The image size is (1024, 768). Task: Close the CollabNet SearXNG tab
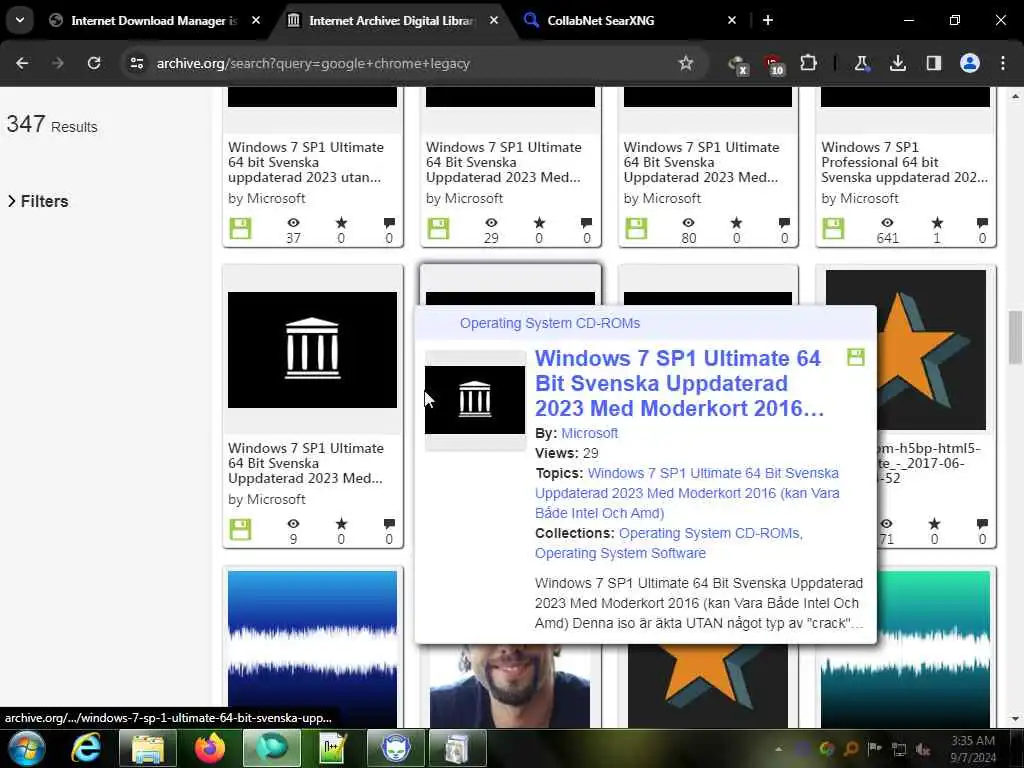pos(732,20)
